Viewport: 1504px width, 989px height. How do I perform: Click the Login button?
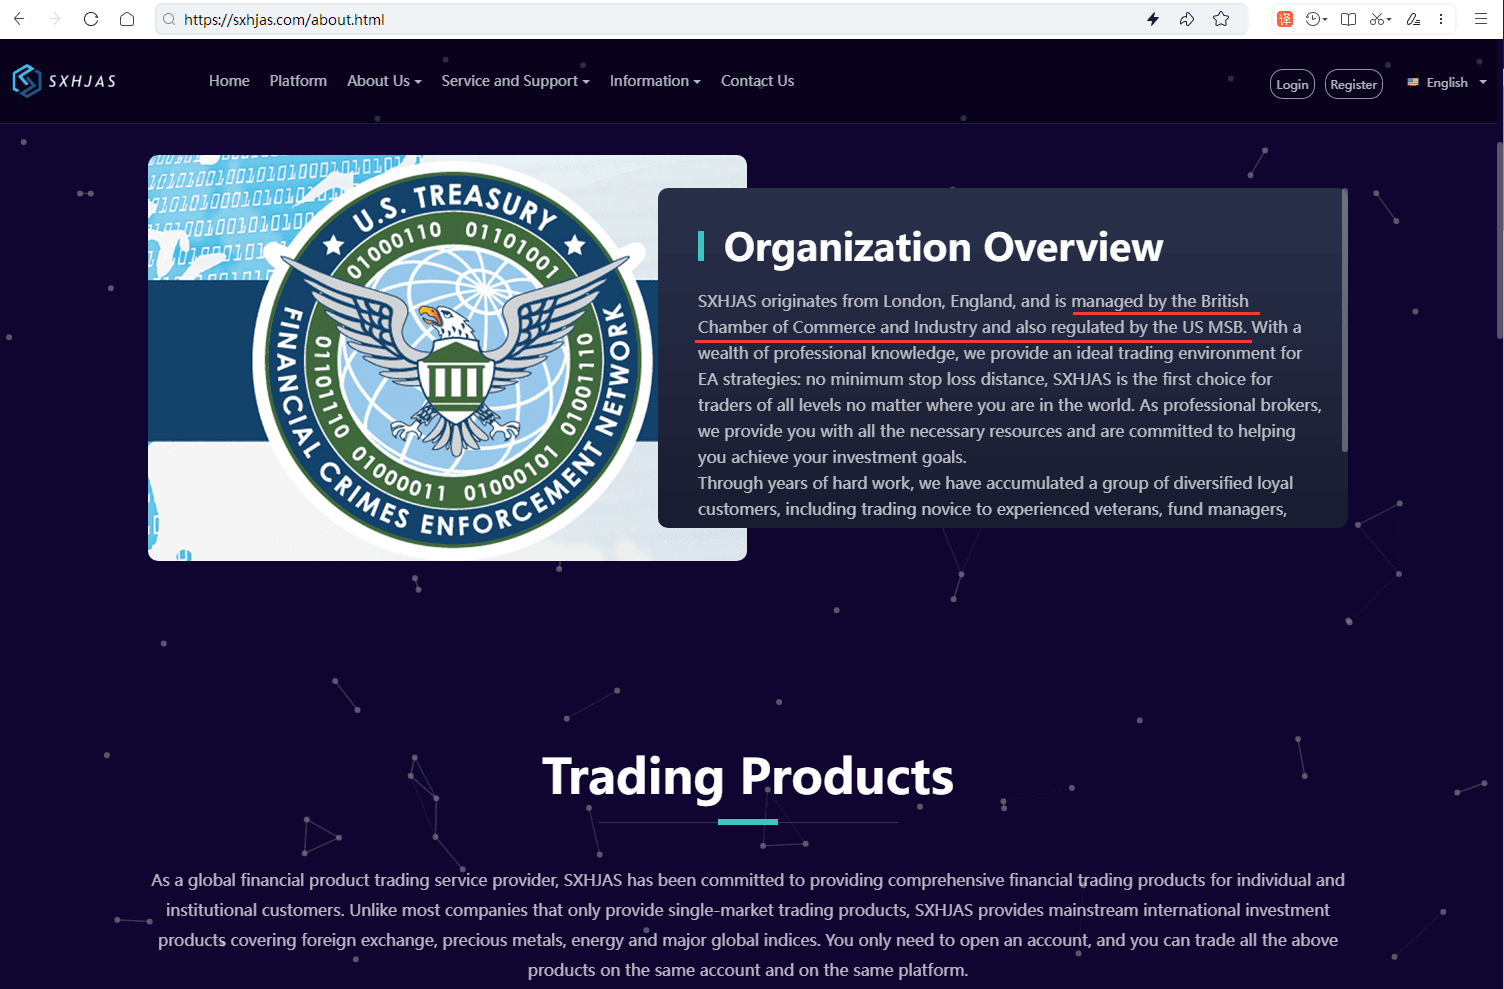tap(1292, 84)
